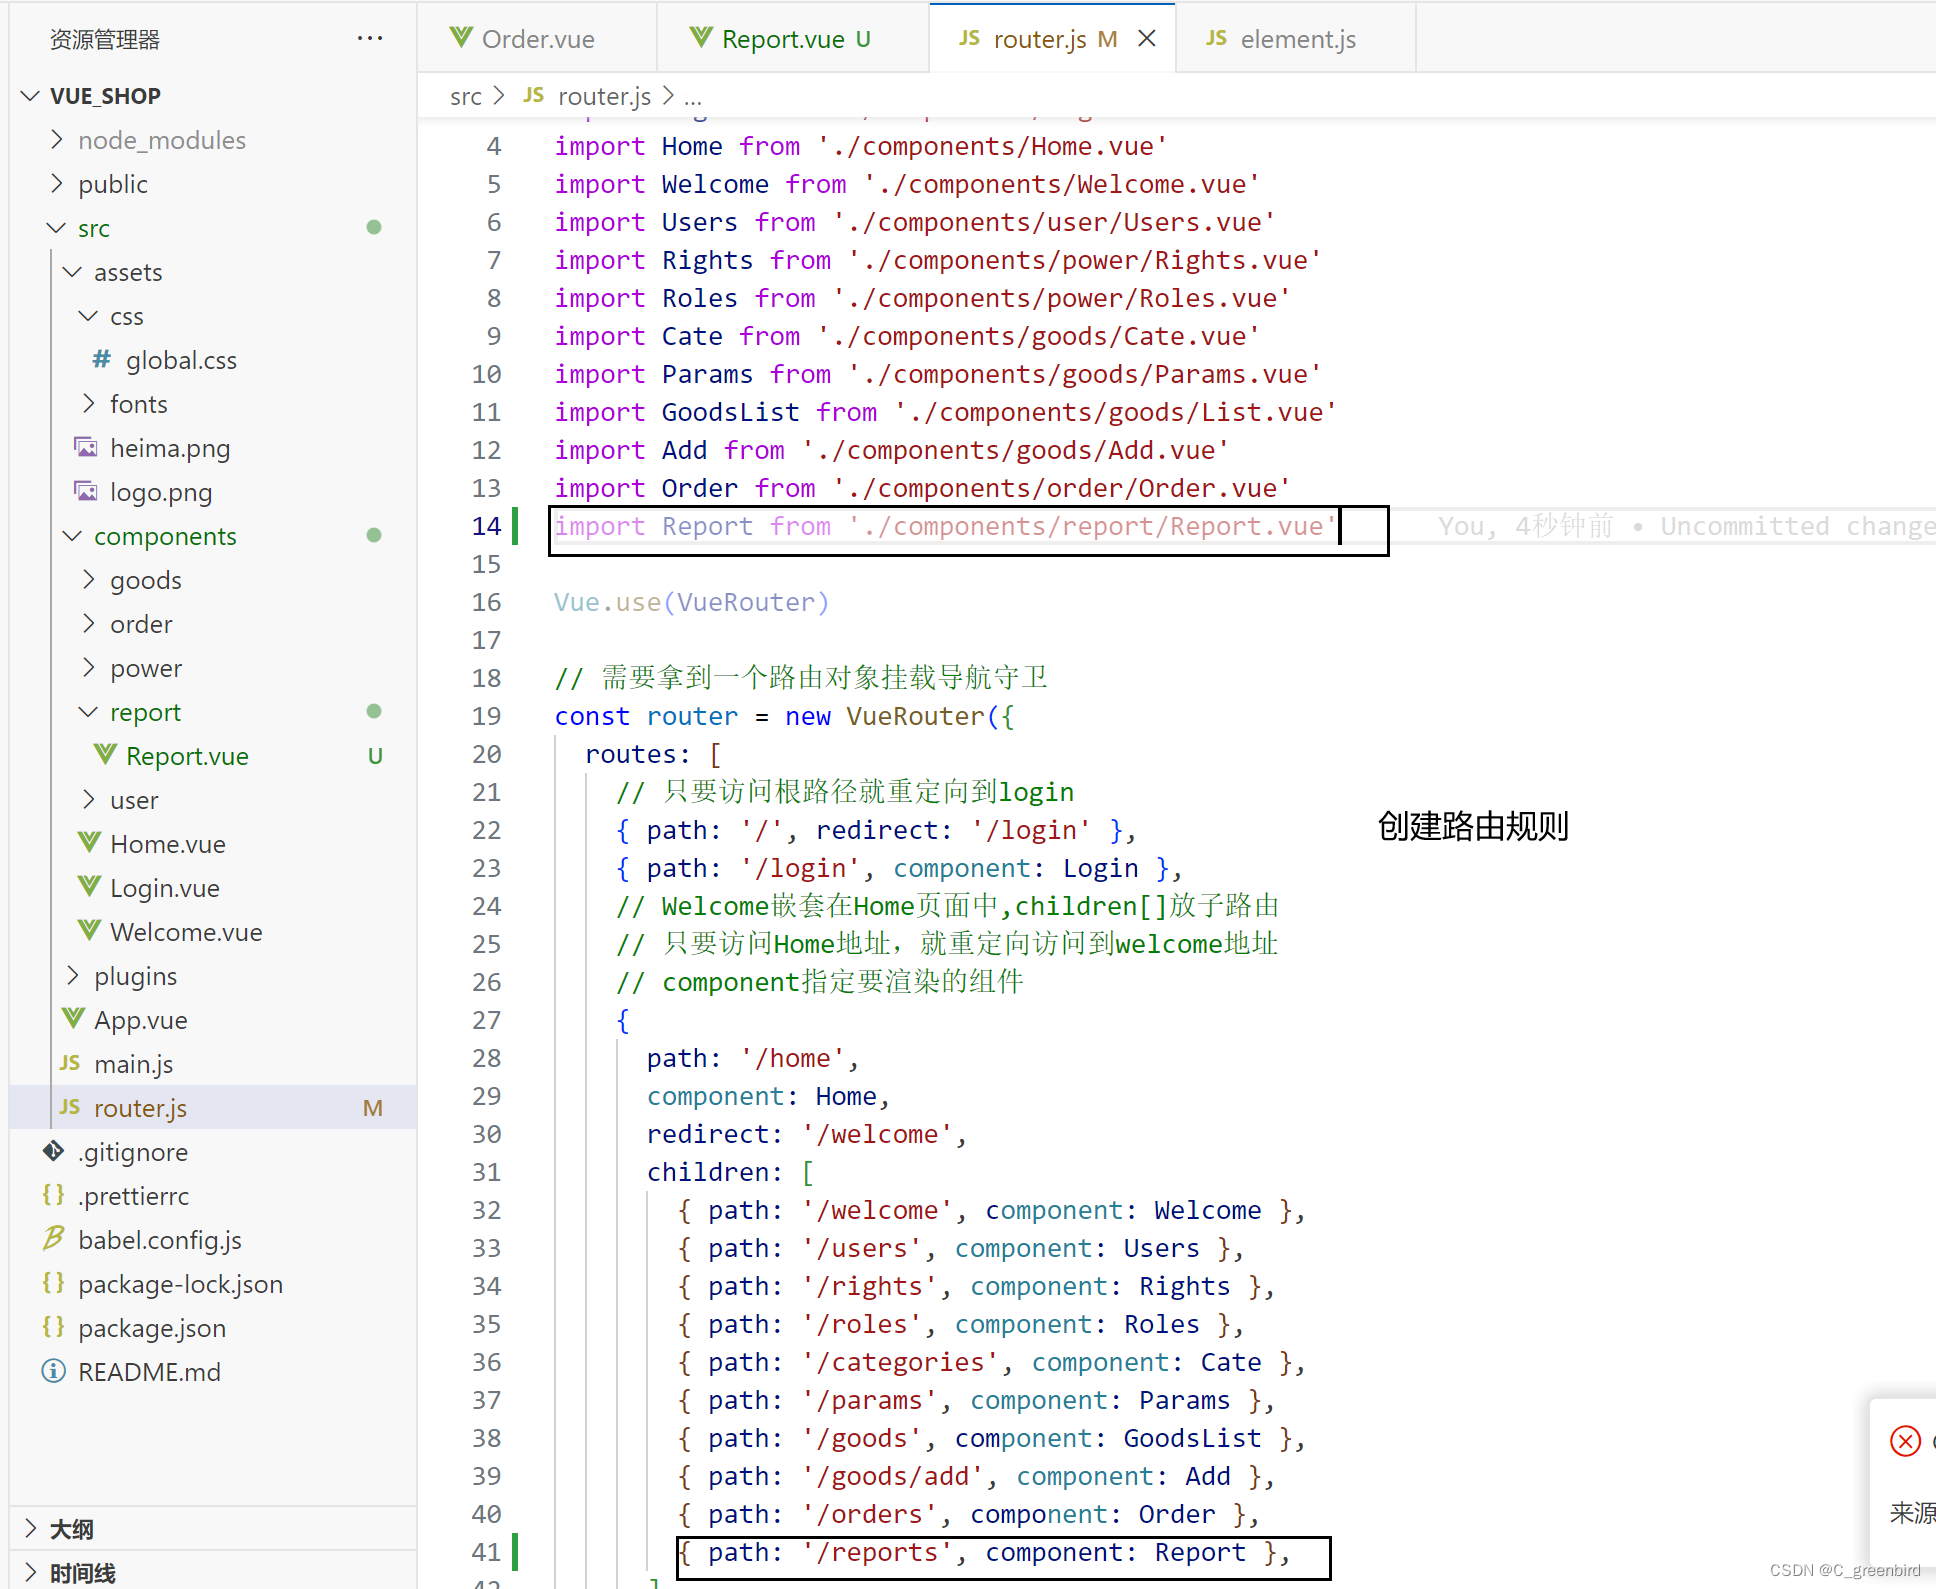1936x1589 pixels.
Task: Open heima.png in the explorer
Action: 170,447
